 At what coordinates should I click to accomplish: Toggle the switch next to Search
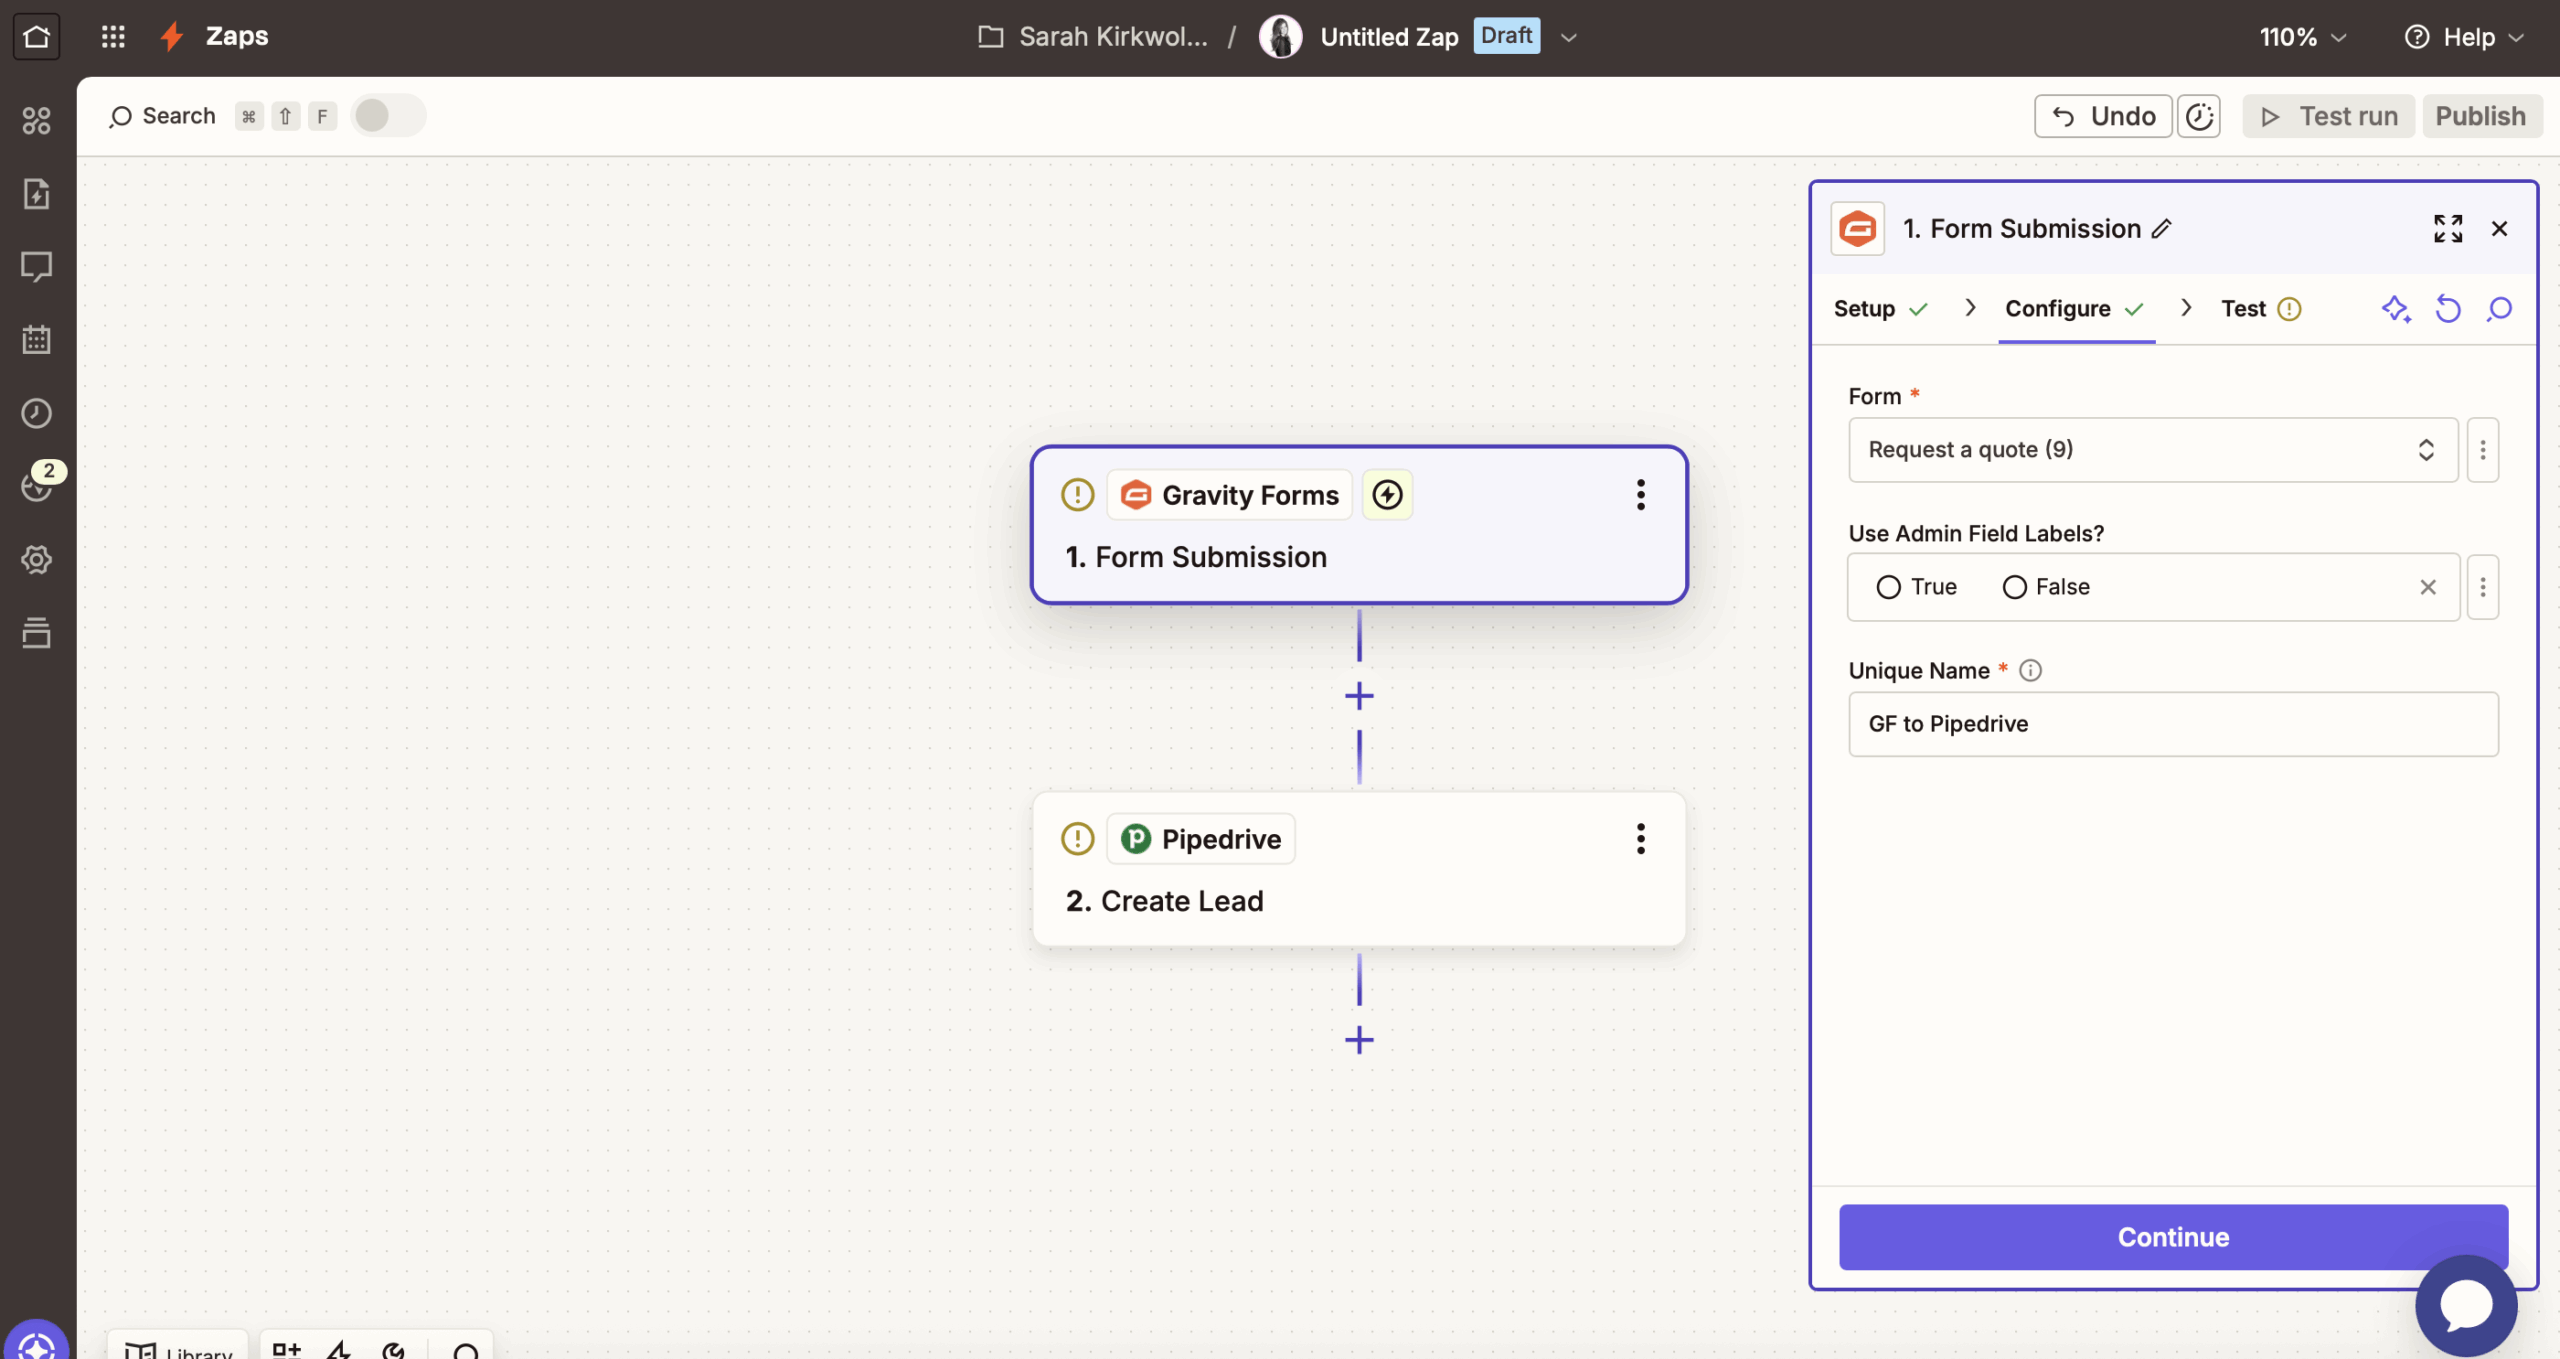[x=388, y=116]
